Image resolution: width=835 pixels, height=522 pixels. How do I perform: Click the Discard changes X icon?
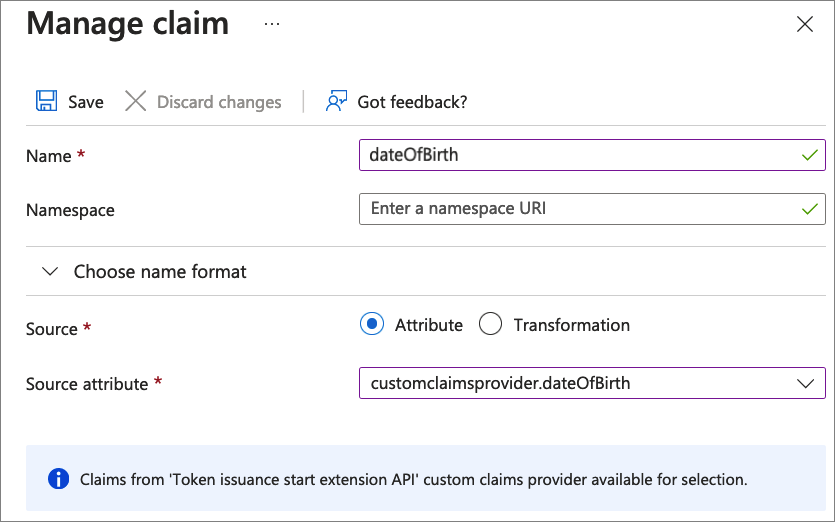point(136,101)
